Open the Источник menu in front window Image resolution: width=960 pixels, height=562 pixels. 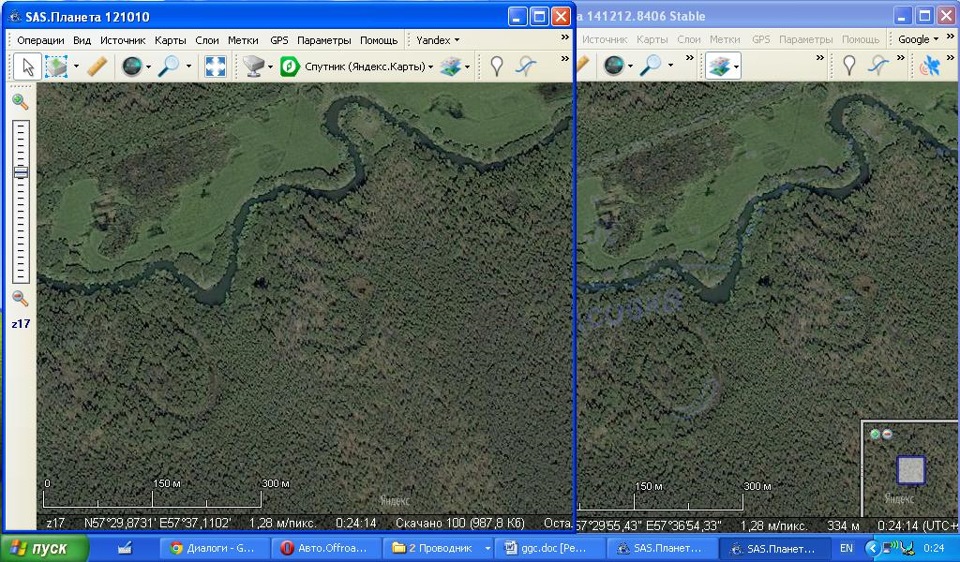[x=122, y=40]
